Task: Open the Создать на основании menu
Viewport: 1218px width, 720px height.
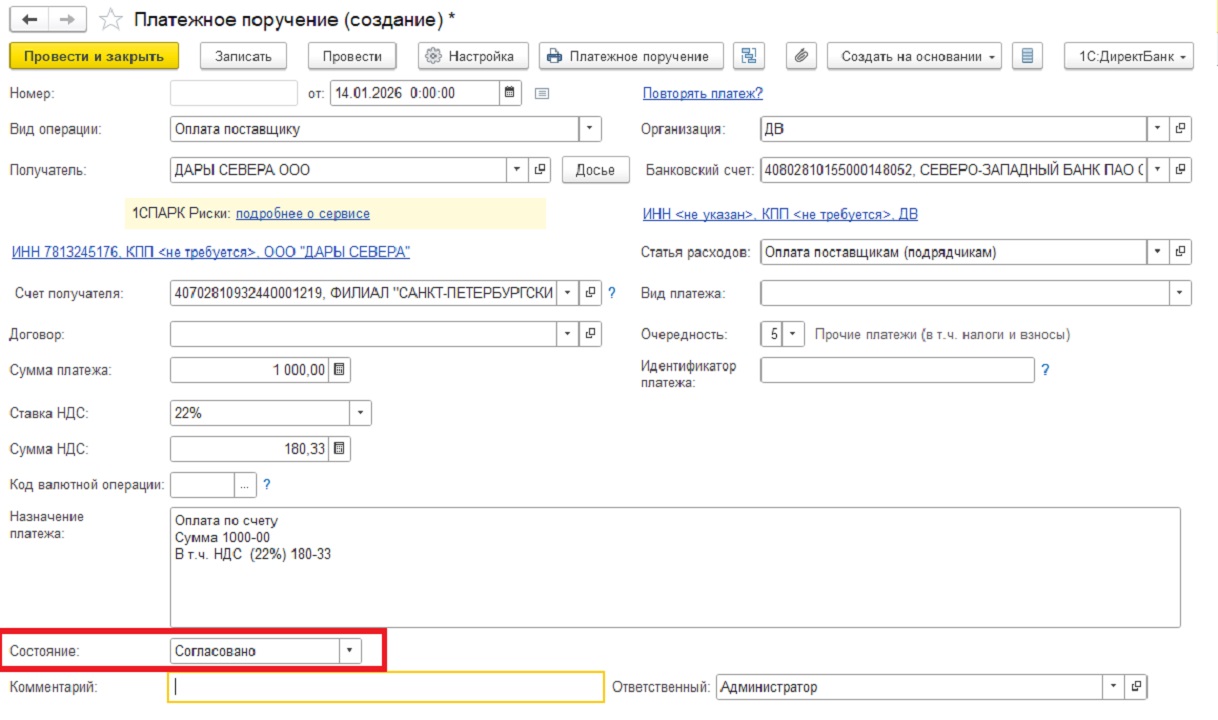Action: click(915, 56)
